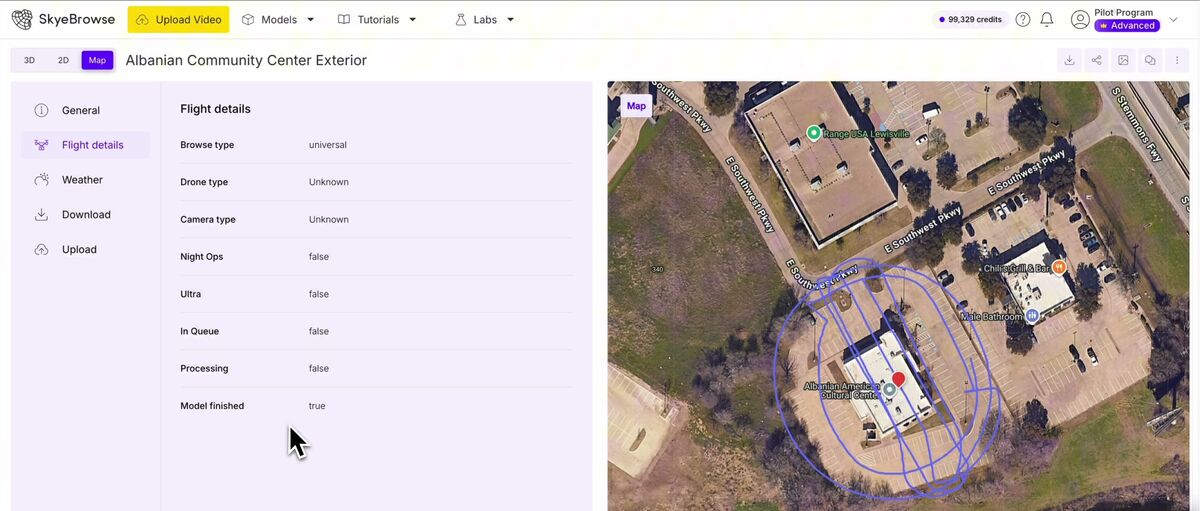Click the image gallery icon in toolbar
The height and width of the screenshot is (511, 1200).
point(1124,60)
